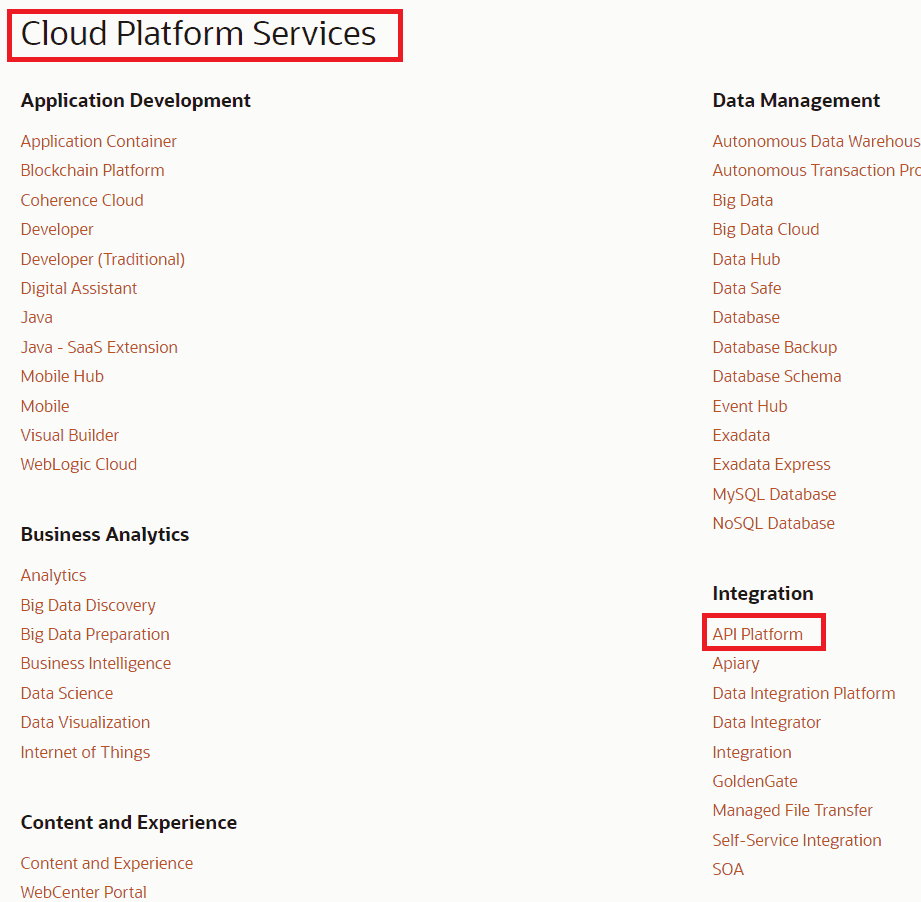Select the Mobile Hub link
The width and height of the screenshot is (921, 902).
point(61,376)
